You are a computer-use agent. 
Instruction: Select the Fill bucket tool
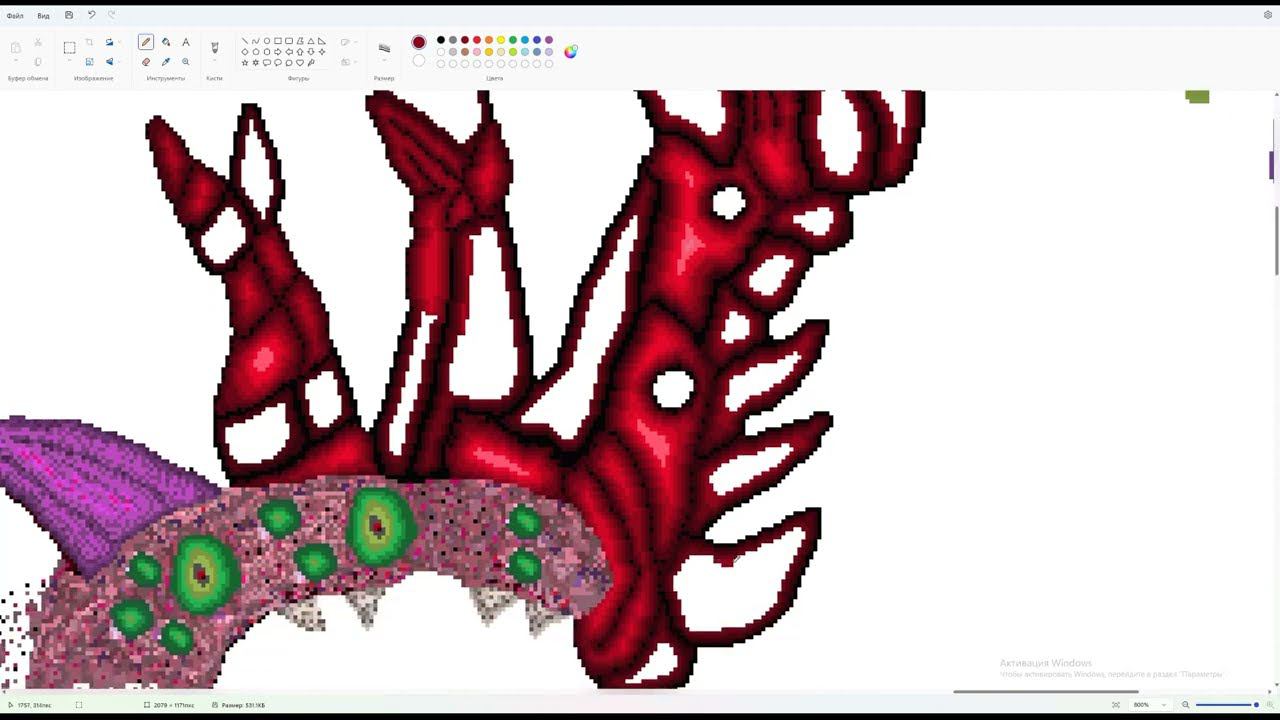point(166,42)
